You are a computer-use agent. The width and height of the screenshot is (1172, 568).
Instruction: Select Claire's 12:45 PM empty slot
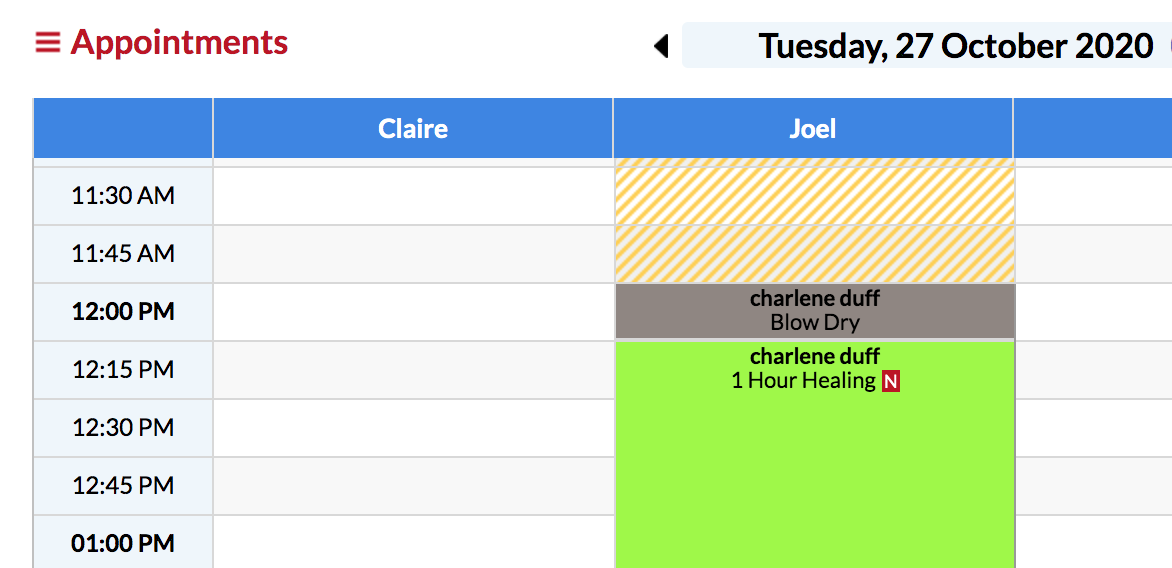413,486
